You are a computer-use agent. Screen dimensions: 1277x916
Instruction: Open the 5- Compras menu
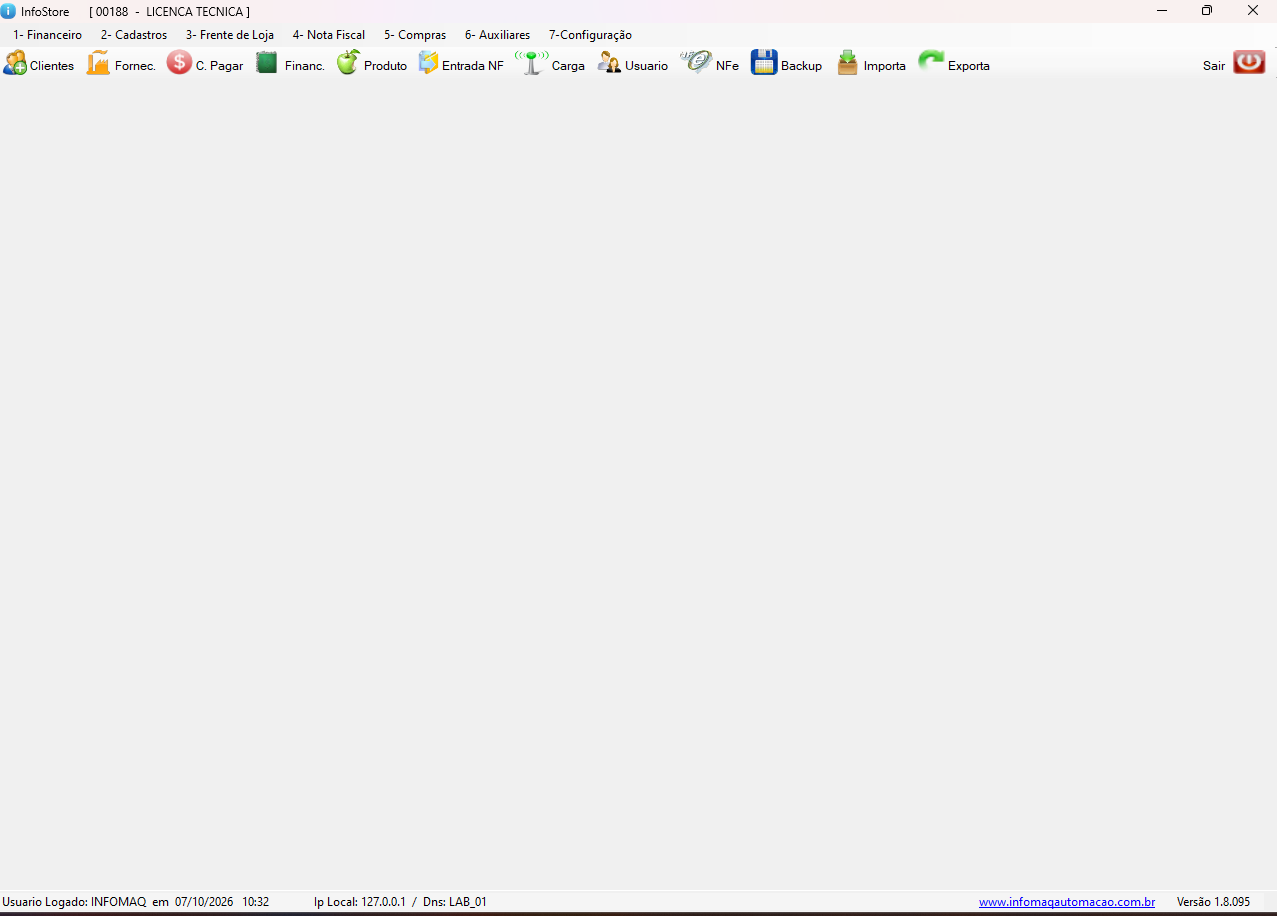(415, 35)
